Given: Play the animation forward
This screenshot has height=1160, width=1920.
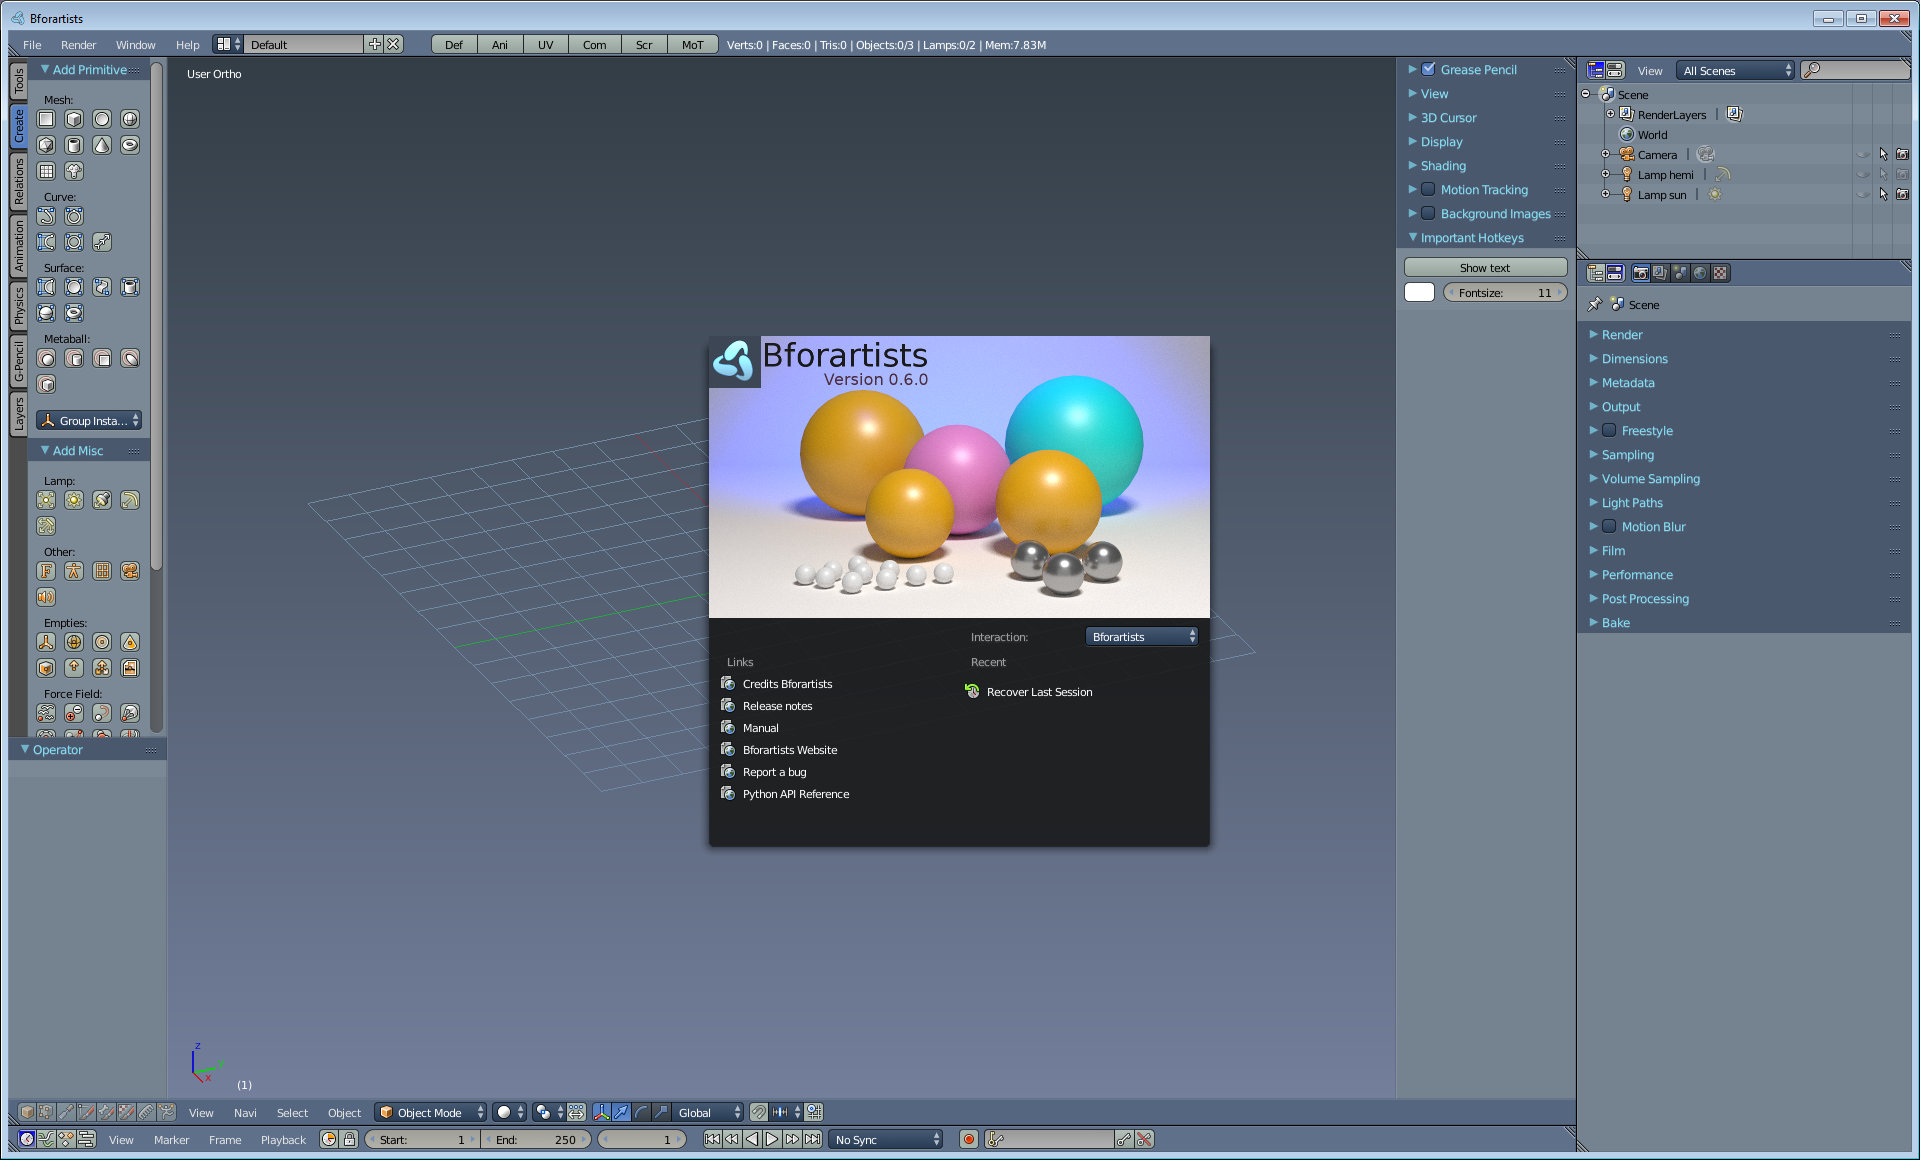Looking at the screenshot, I should (772, 1139).
